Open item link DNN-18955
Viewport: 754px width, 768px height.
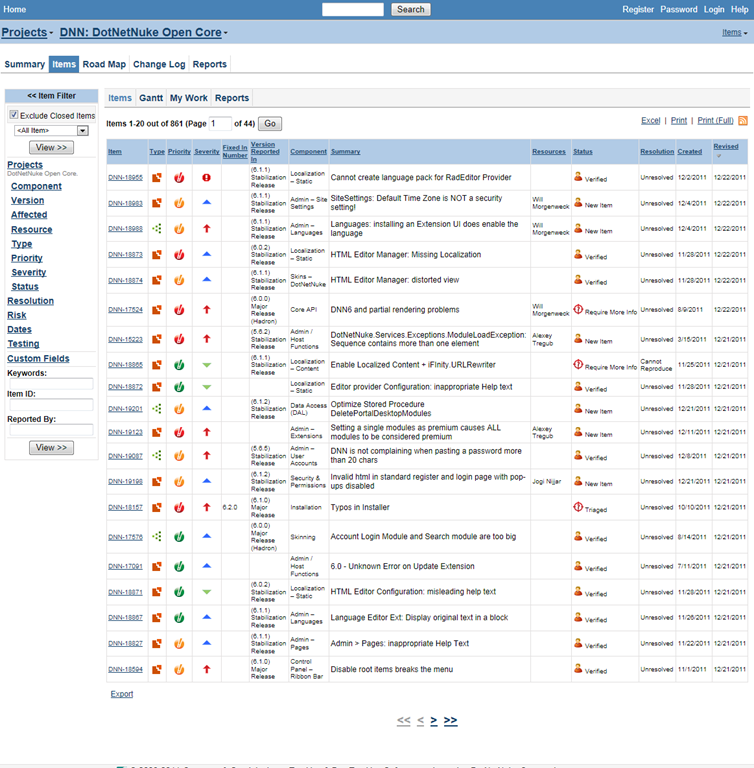click(125, 178)
